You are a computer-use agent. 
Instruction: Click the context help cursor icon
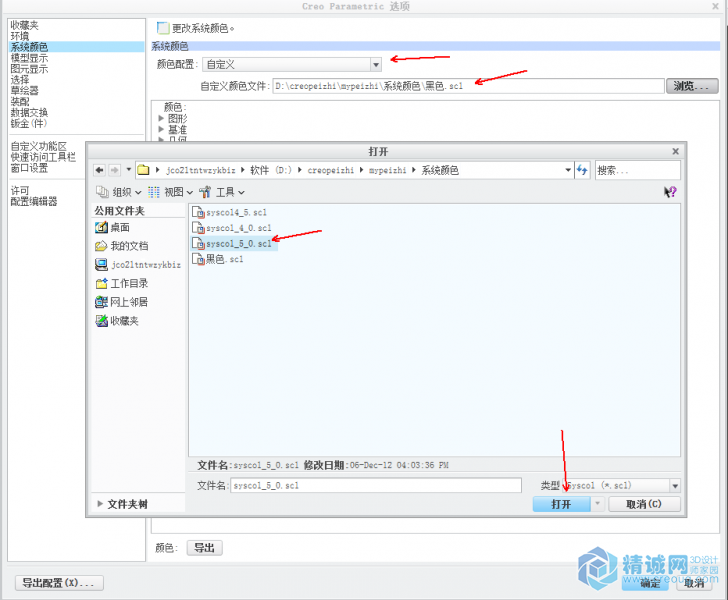click(670, 192)
